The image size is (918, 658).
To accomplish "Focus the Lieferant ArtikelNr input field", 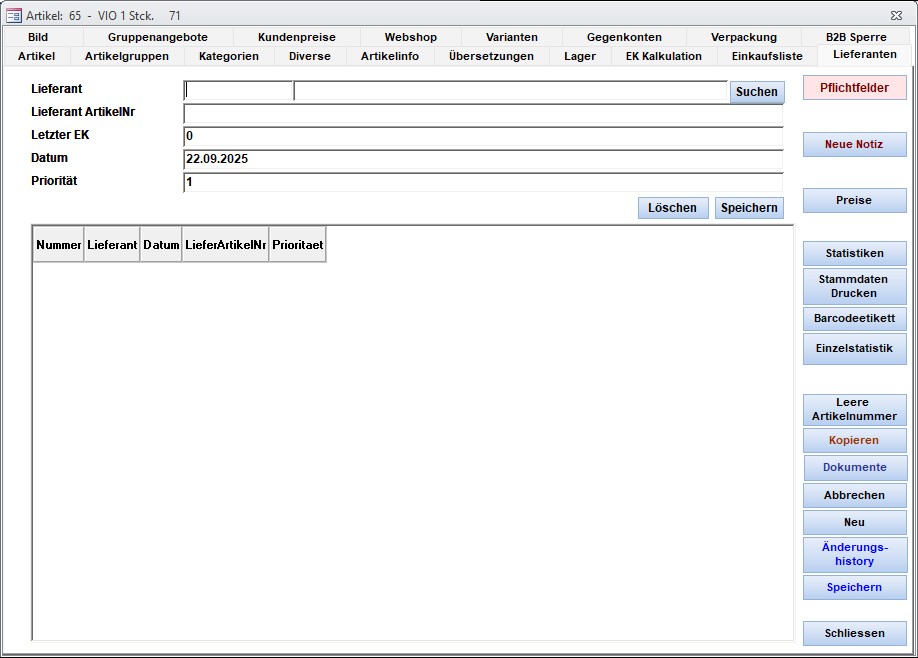I will click(483, 113).
